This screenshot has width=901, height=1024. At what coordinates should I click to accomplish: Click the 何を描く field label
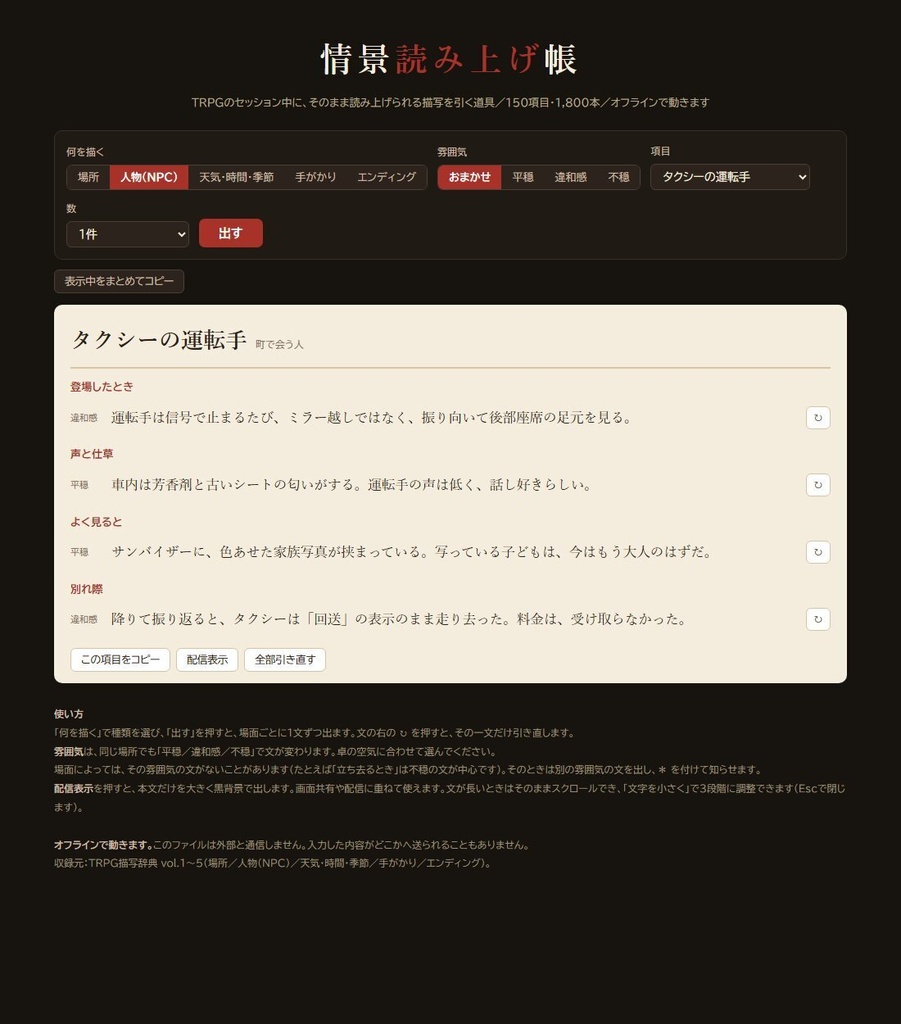tap(85, 152)
